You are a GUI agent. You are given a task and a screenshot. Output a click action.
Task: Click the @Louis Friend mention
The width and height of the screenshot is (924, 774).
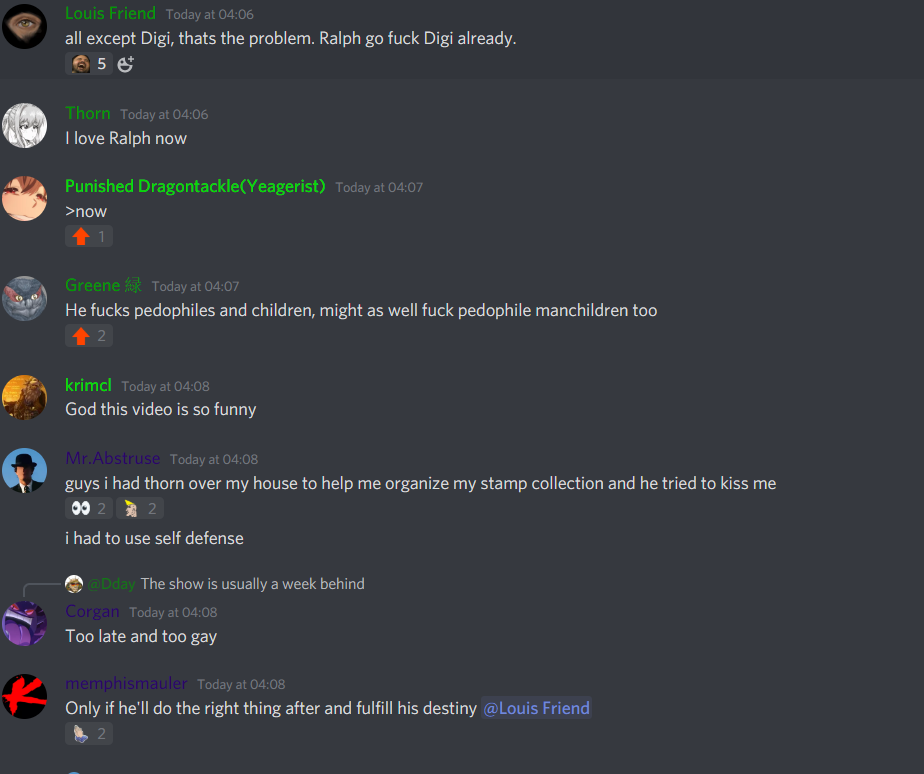(536, 708)
